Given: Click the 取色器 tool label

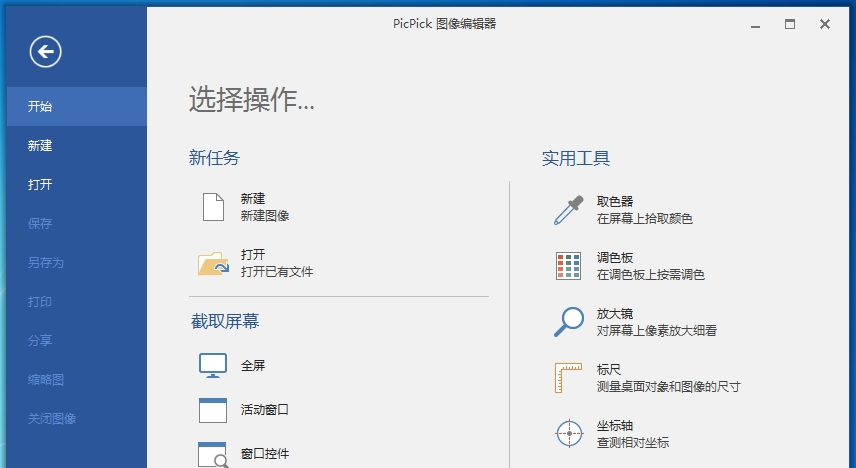Looking at the screenshot, I should tap(615, 201).
